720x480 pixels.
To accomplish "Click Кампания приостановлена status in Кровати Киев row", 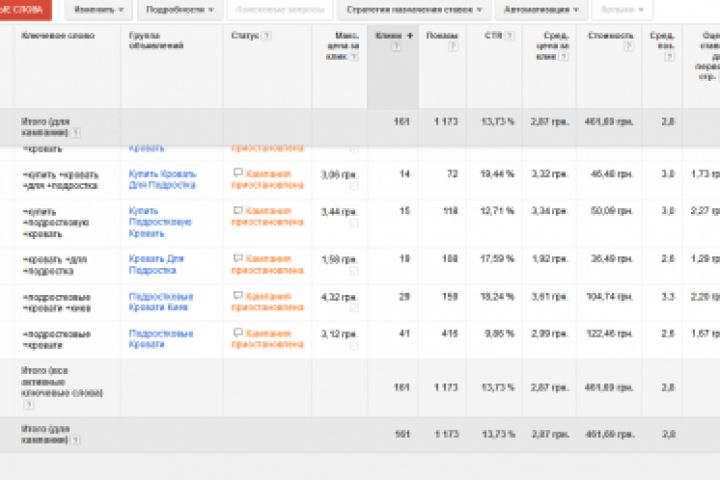I will 267,302.
